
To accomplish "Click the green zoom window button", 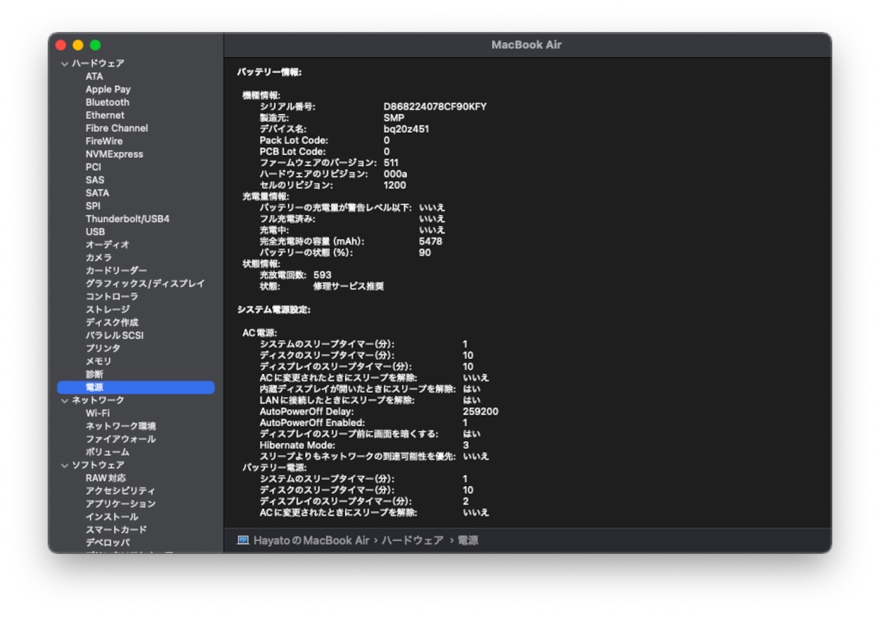I will click(x=95, y=45).
